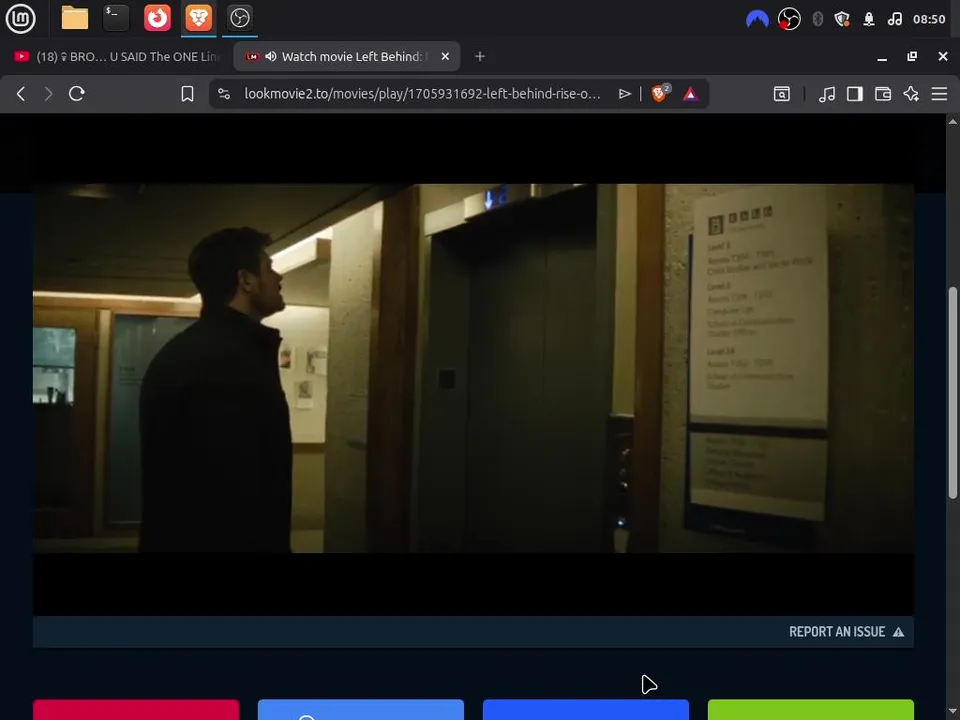Viewport: 960px width, 720px height.
Task: Go forward to the next page
Action: coord(48,94)
